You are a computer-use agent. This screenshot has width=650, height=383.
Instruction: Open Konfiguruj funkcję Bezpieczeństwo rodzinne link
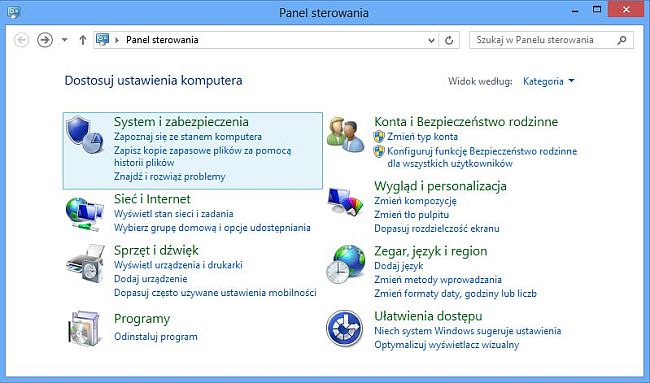click(x=482, y=158)
